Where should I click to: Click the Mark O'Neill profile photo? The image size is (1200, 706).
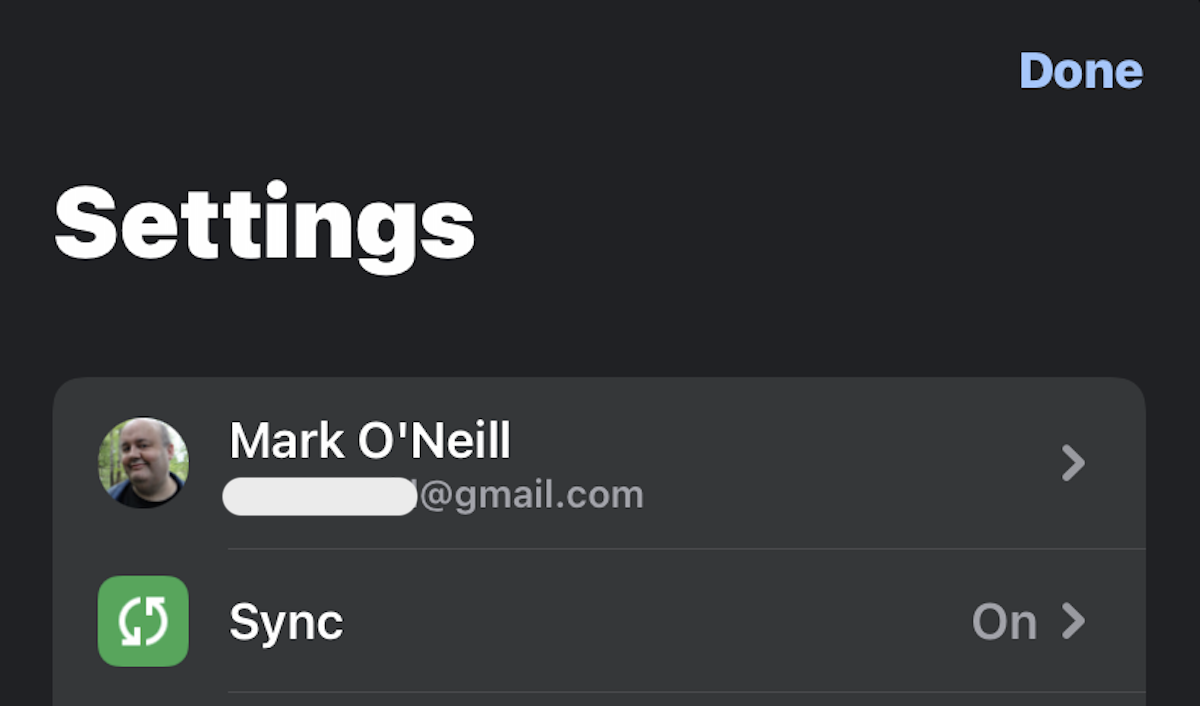[x=143, y=463]
